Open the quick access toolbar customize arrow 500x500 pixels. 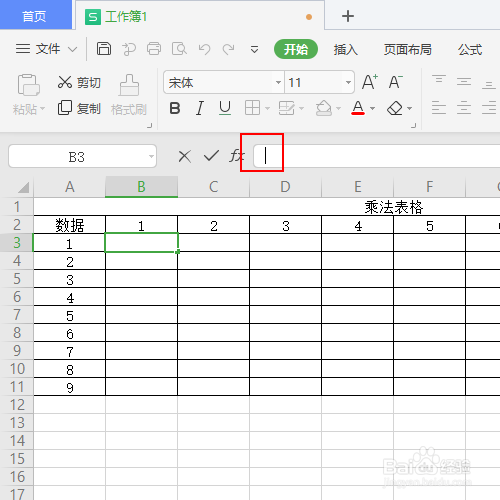click(254, 50)
